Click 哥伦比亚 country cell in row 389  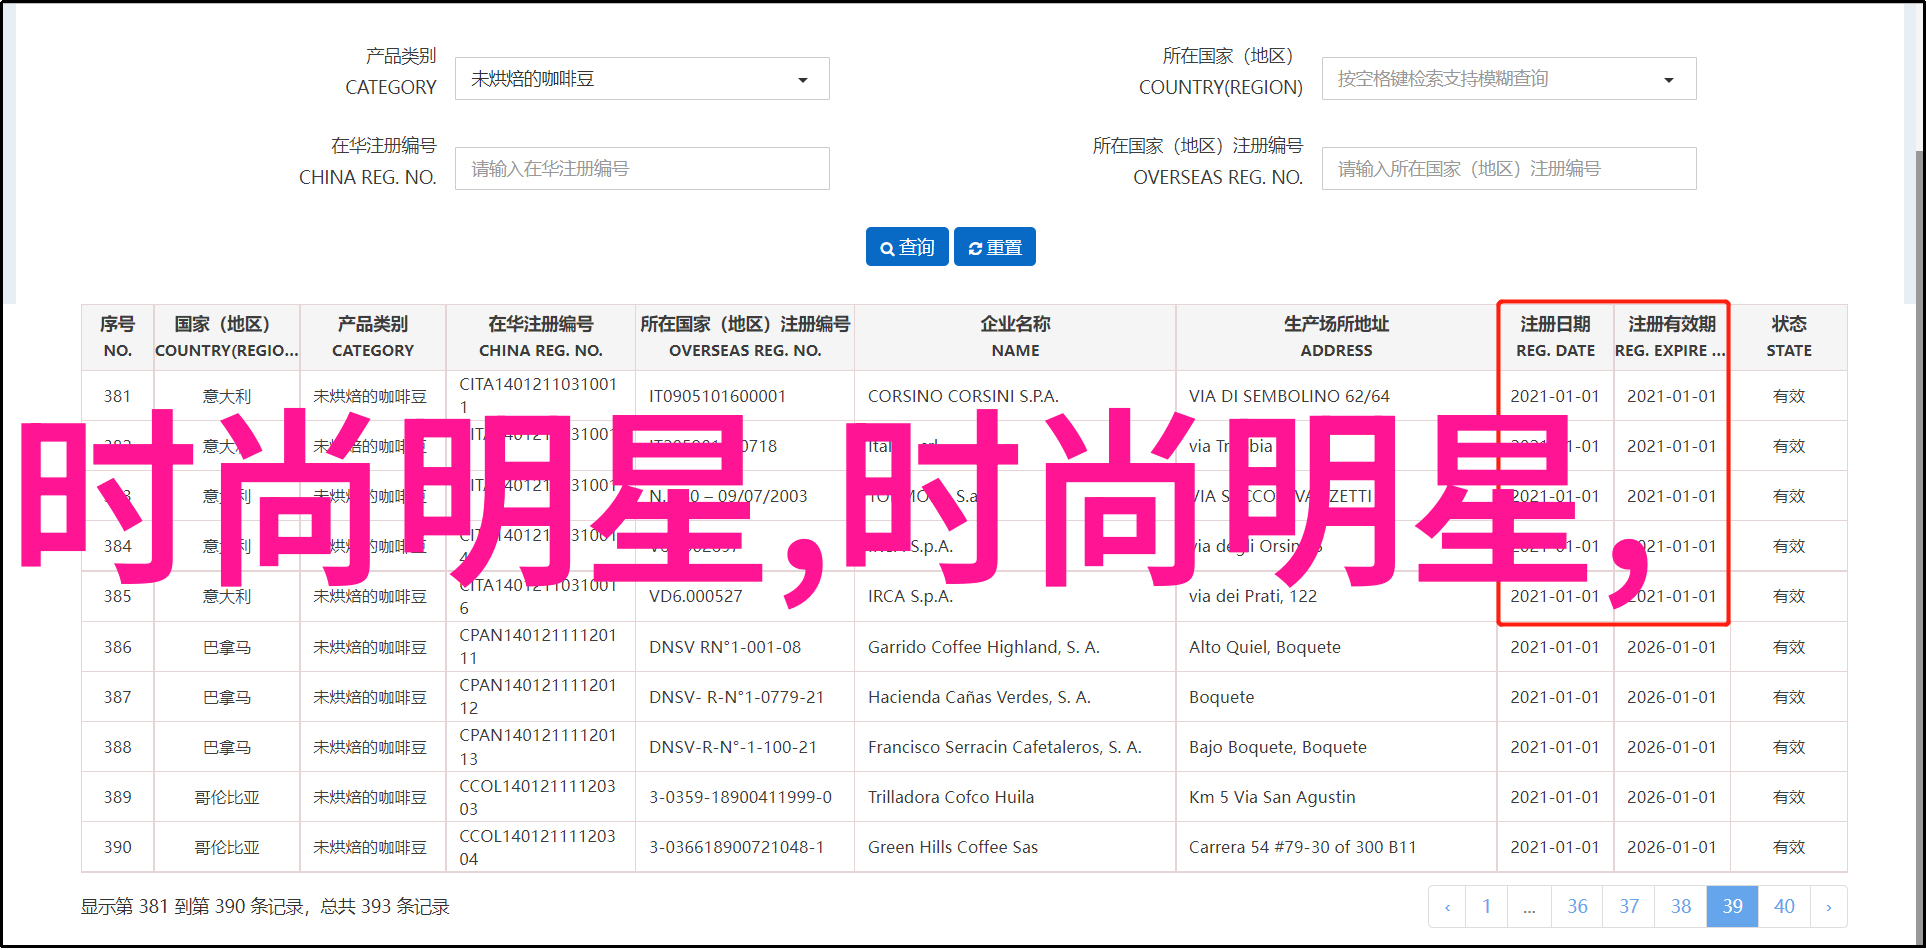click(x=226, y=797)
